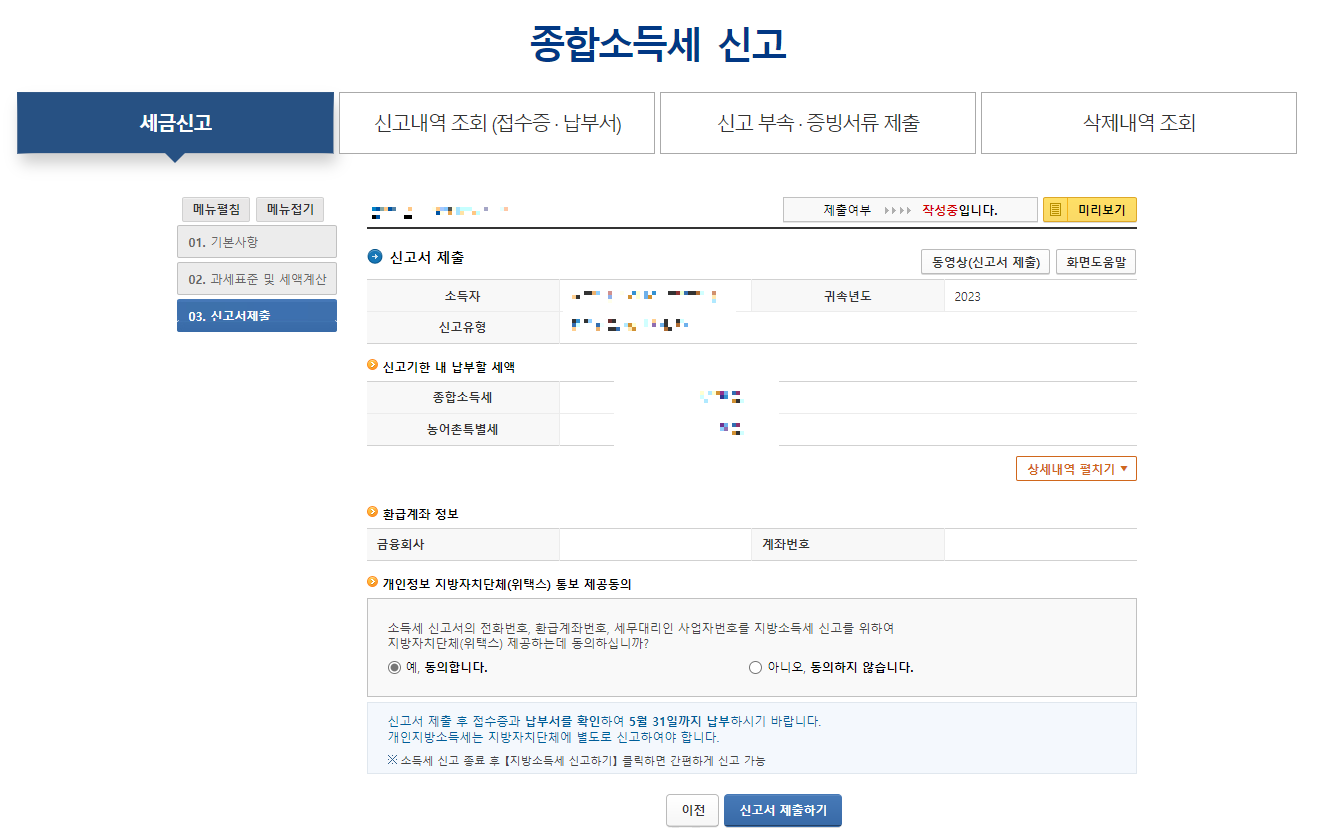
Task: Switch to the 세금신고 tab
Action: [174, 122]
